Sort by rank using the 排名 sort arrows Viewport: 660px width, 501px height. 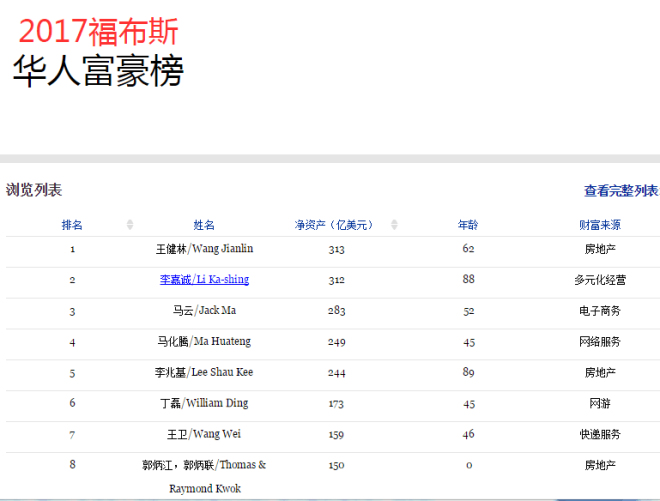(x=130, y=224)
